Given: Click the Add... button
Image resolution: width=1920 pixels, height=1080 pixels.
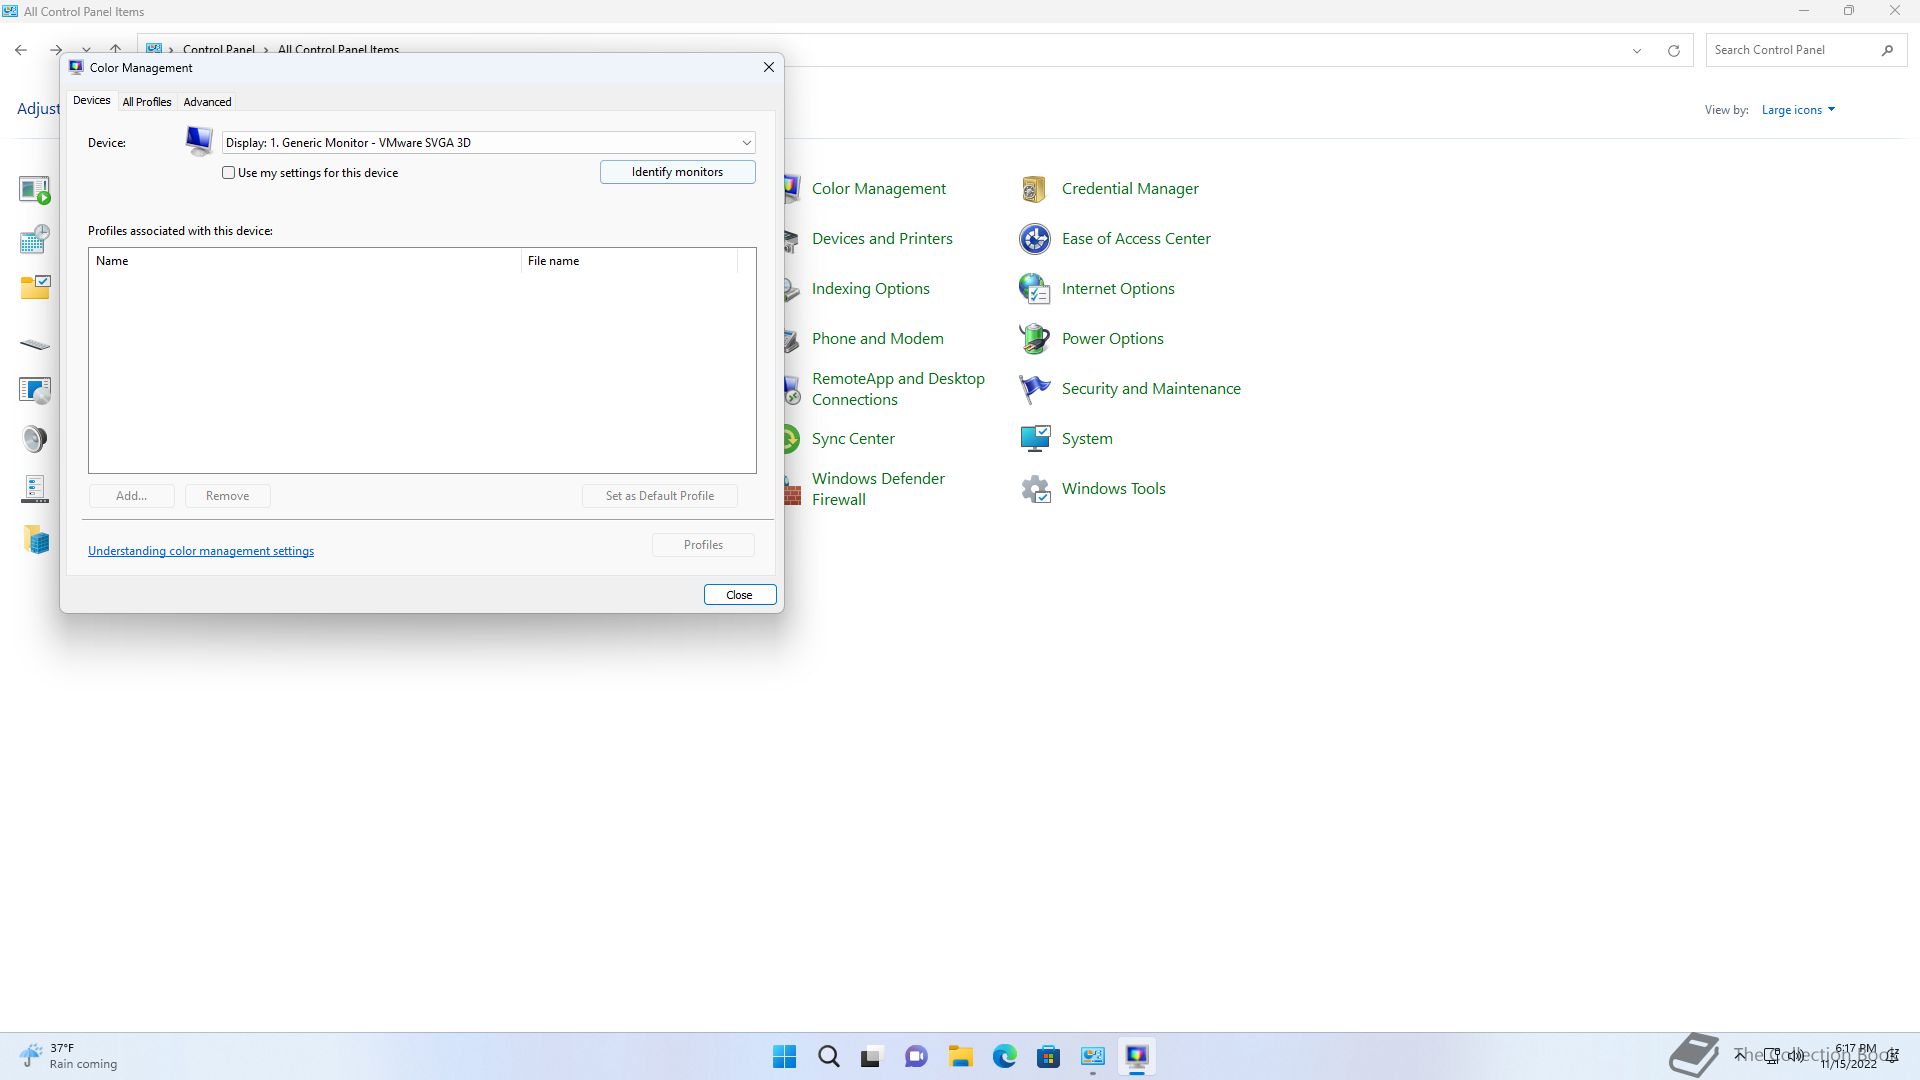Looking at the screenshot, I should coord(131,496).
